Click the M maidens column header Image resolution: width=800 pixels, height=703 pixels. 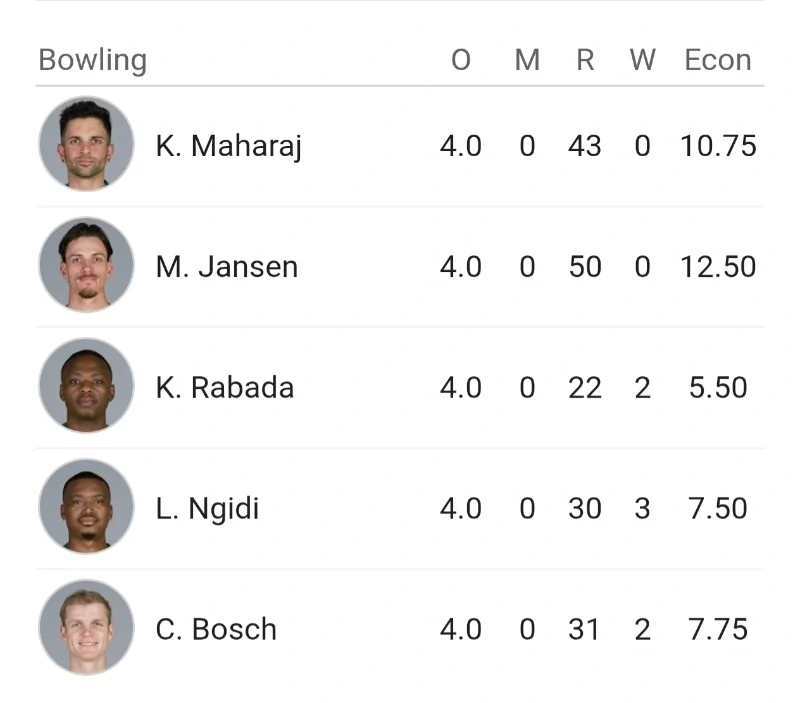click(x=527, y=60)
